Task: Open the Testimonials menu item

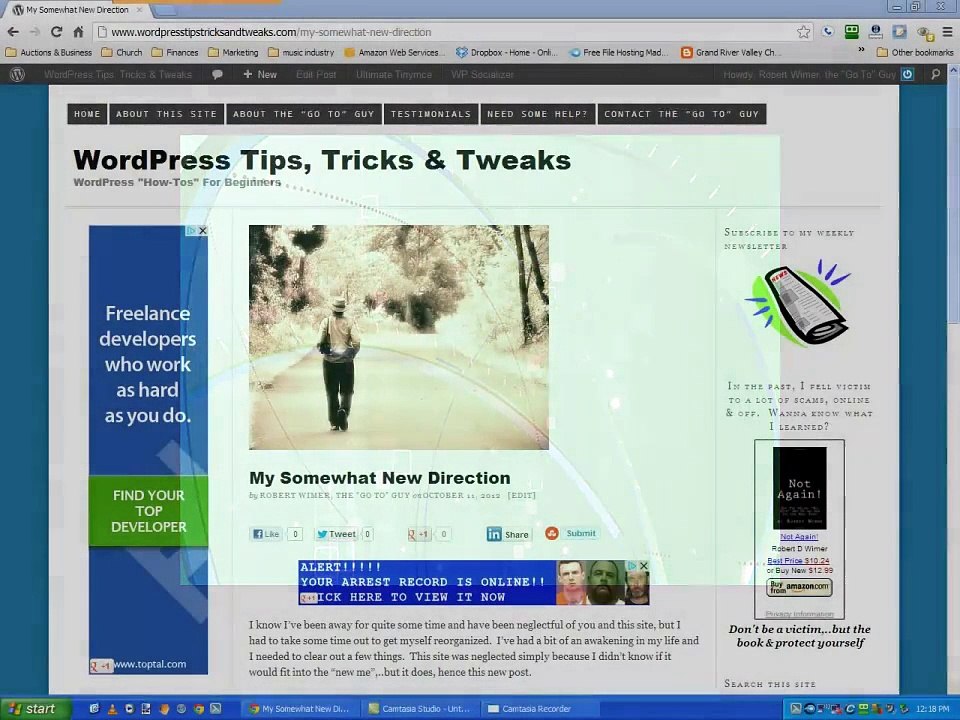Action: pyautogui.click(x=431, y=114)
